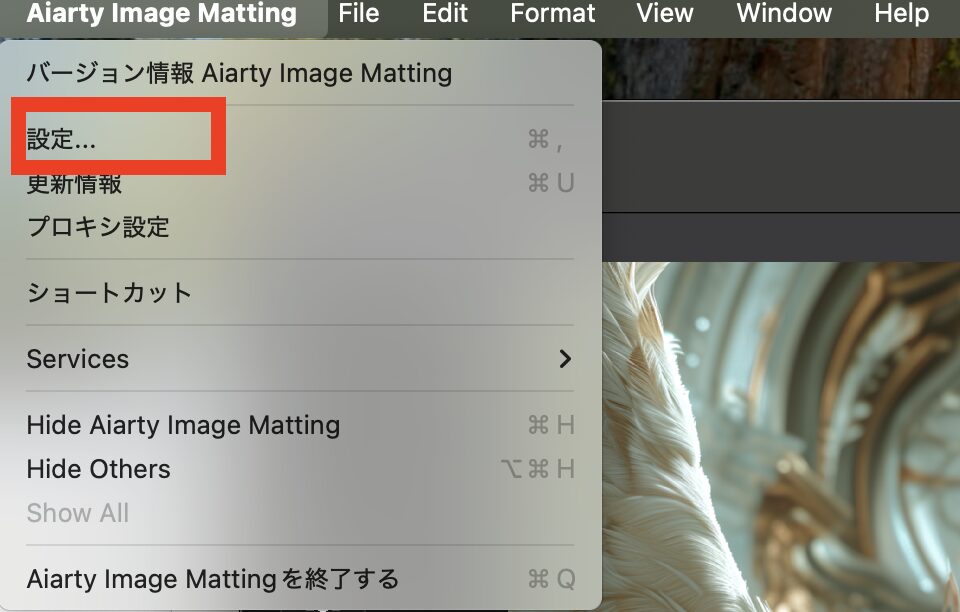Open プロキシ設定 menu item
960x612 pixels.
(300, 226)
